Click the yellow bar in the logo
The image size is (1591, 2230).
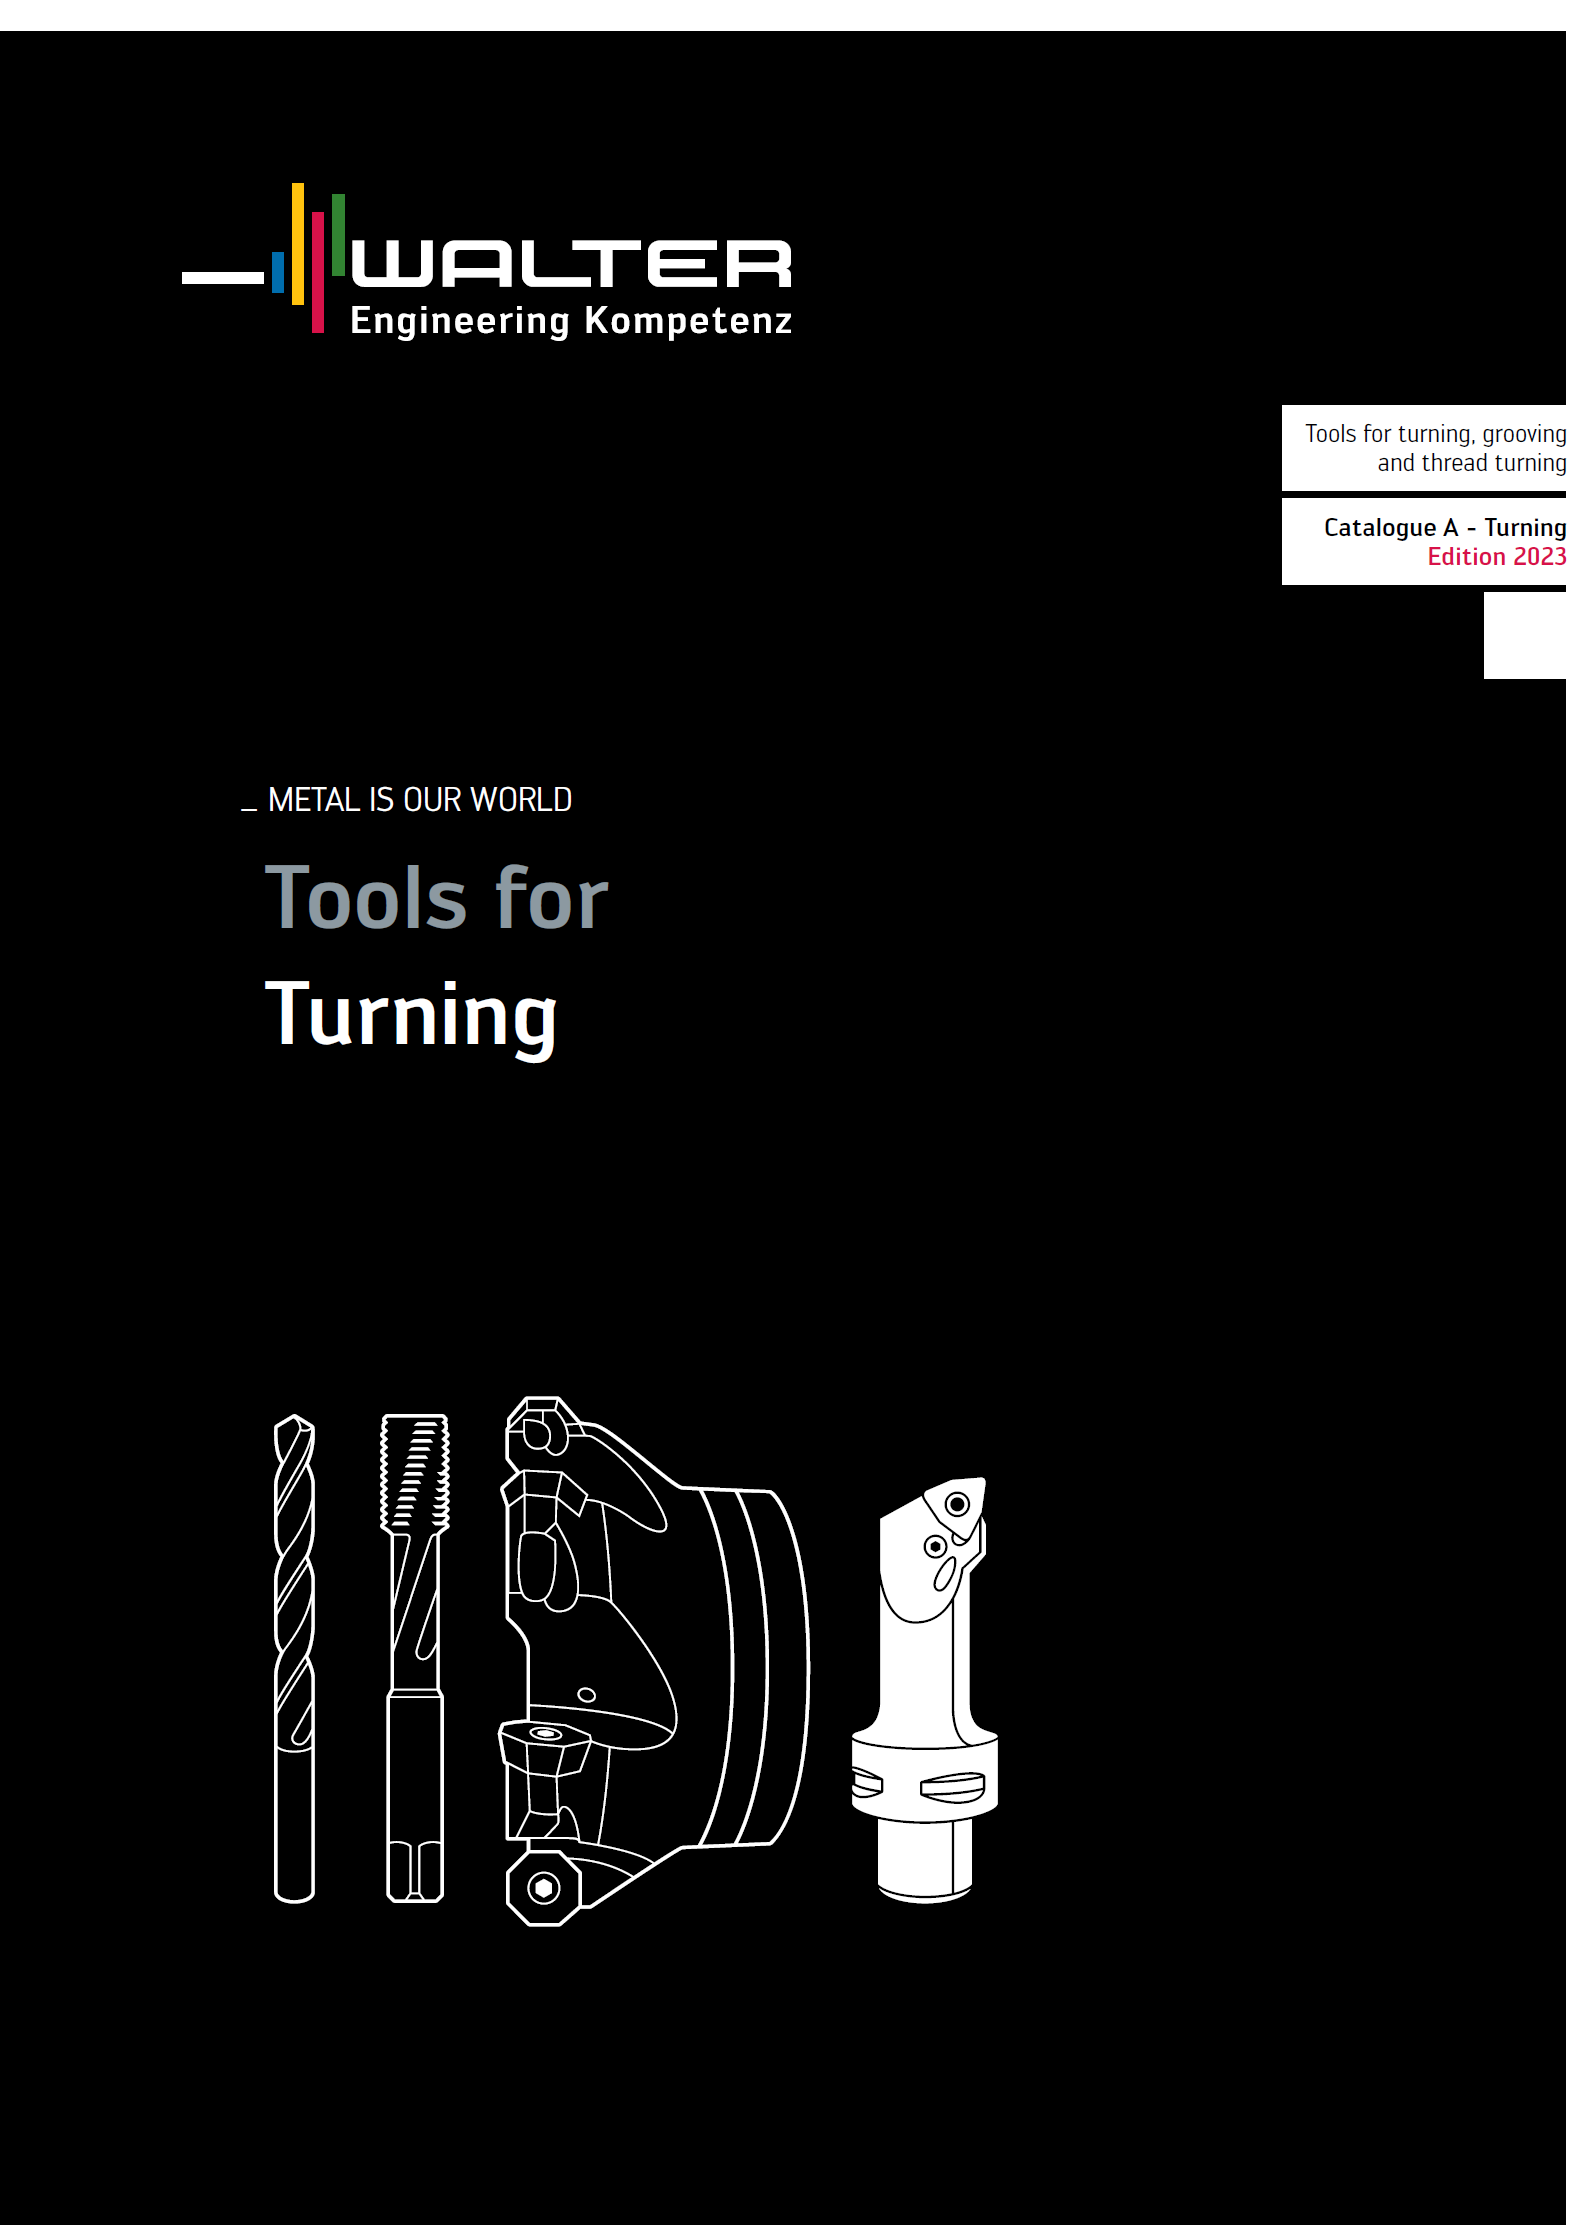(x=298, y=243)
